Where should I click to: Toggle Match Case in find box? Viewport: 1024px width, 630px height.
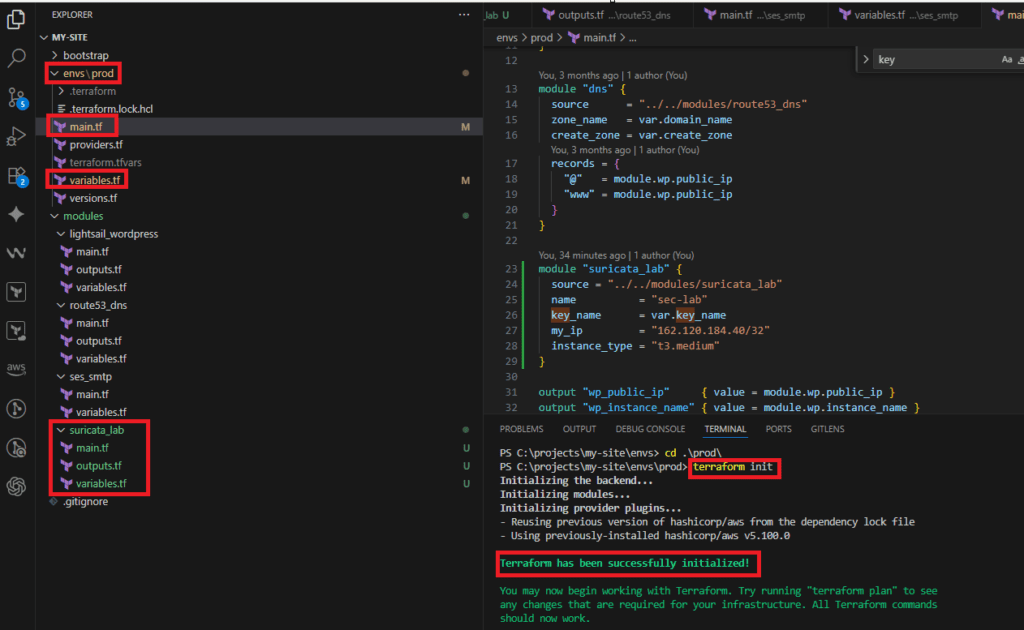[x=1006, y=60]
